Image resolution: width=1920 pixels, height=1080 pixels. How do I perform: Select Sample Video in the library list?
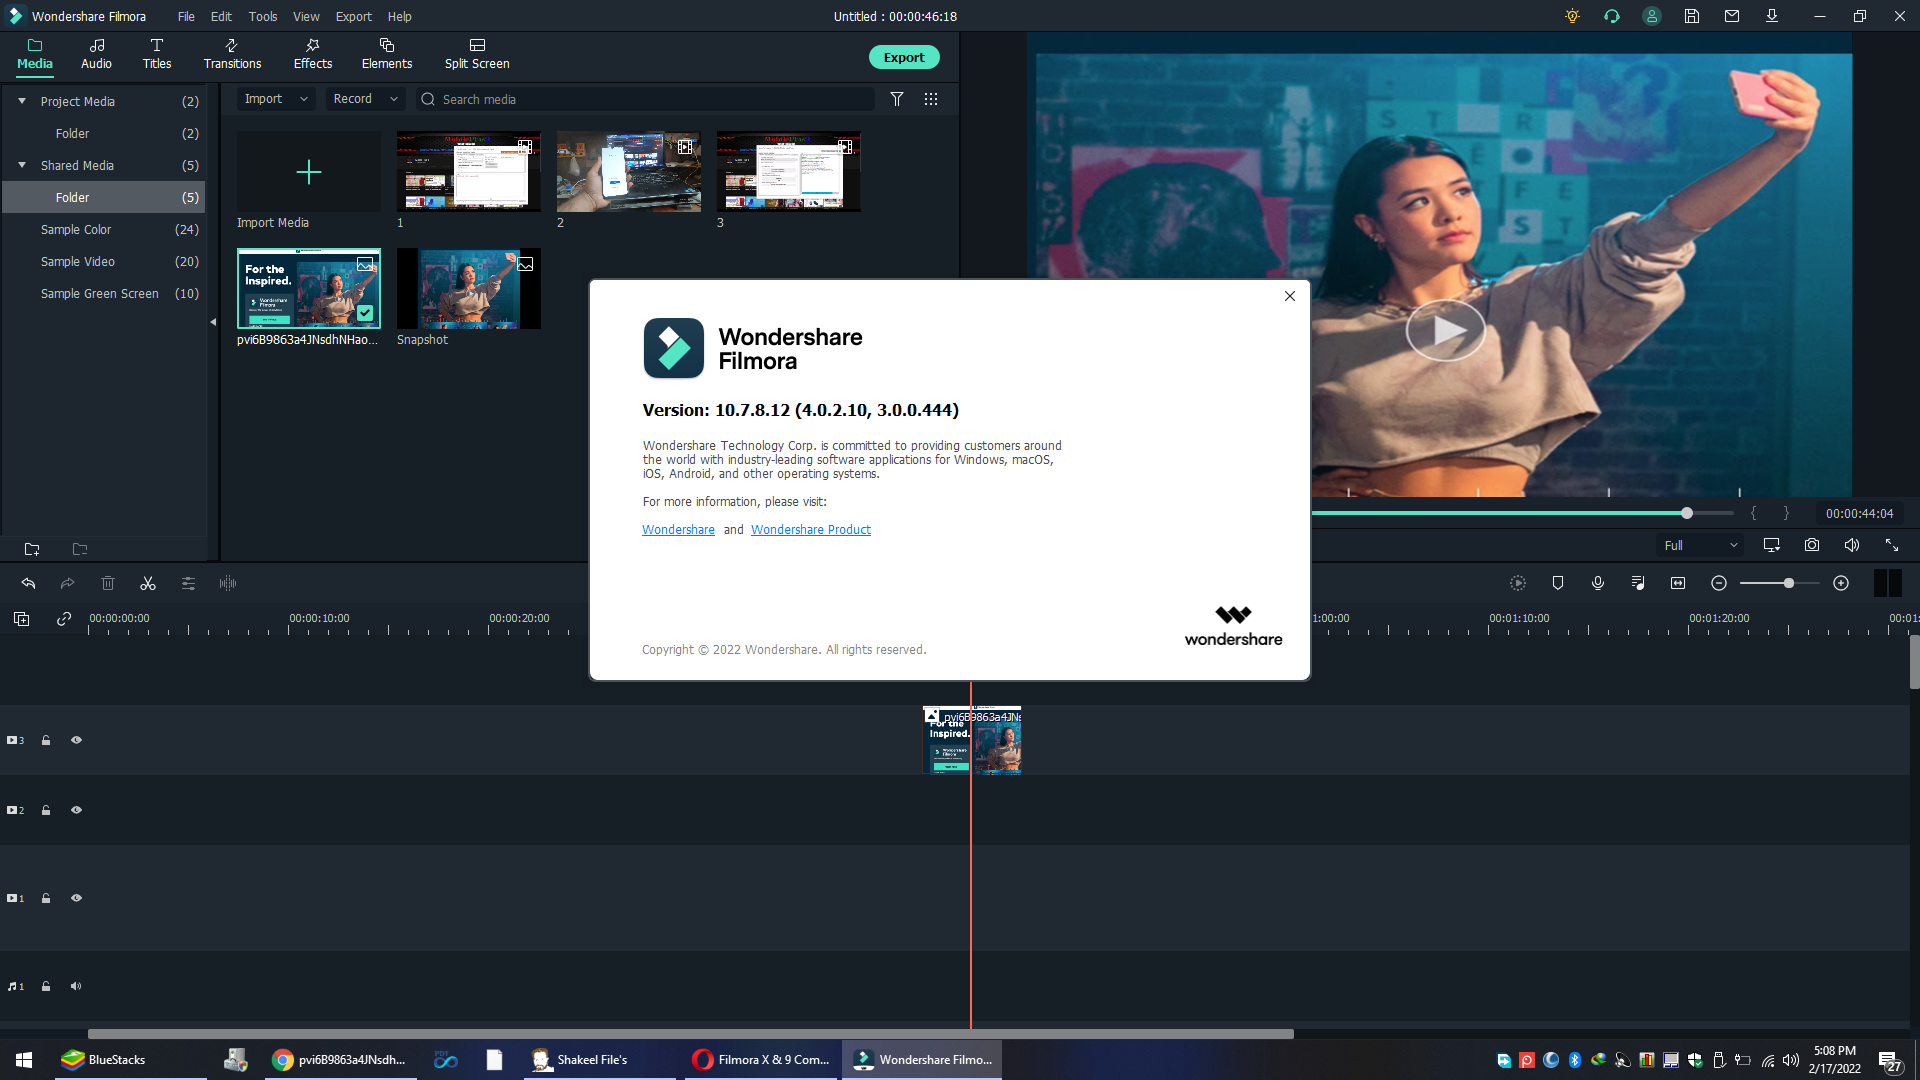104,261
